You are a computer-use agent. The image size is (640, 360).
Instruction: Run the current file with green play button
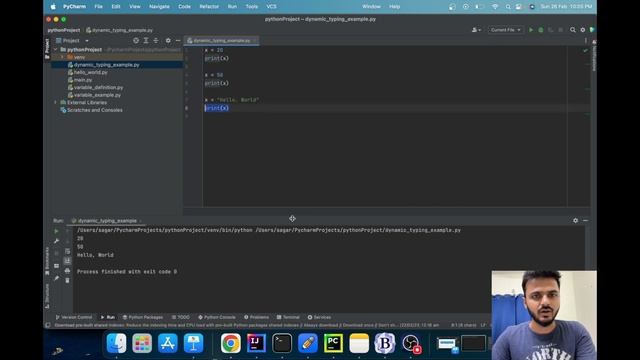tap(531, 30)
